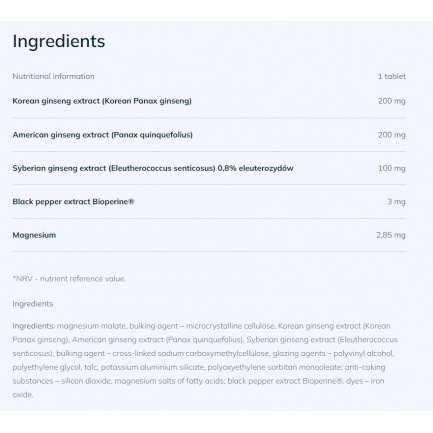This screenshot has height=433, width=433.
Task: Select the American ginseng extract row
Action: pyautogui.click(x=209, y=135)
